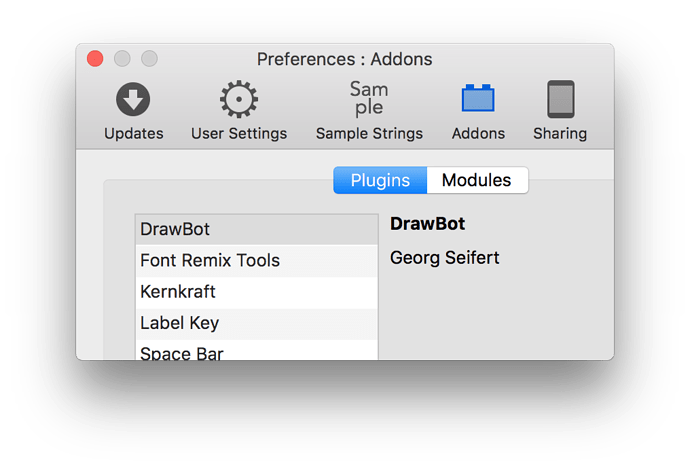Screen dimensions: 690x468
Task: Open the Sharing phone icon
Action: (560, 99)
